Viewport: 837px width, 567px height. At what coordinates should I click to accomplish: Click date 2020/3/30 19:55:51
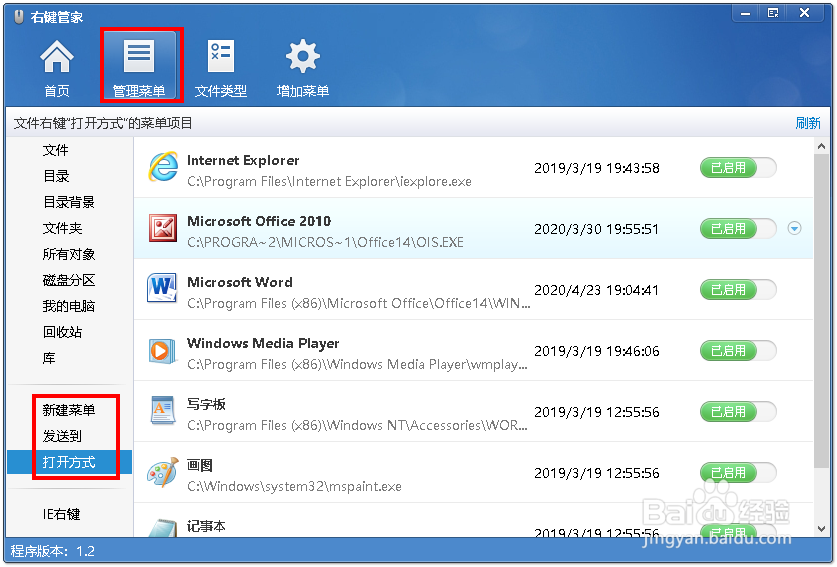click(597, 229)
